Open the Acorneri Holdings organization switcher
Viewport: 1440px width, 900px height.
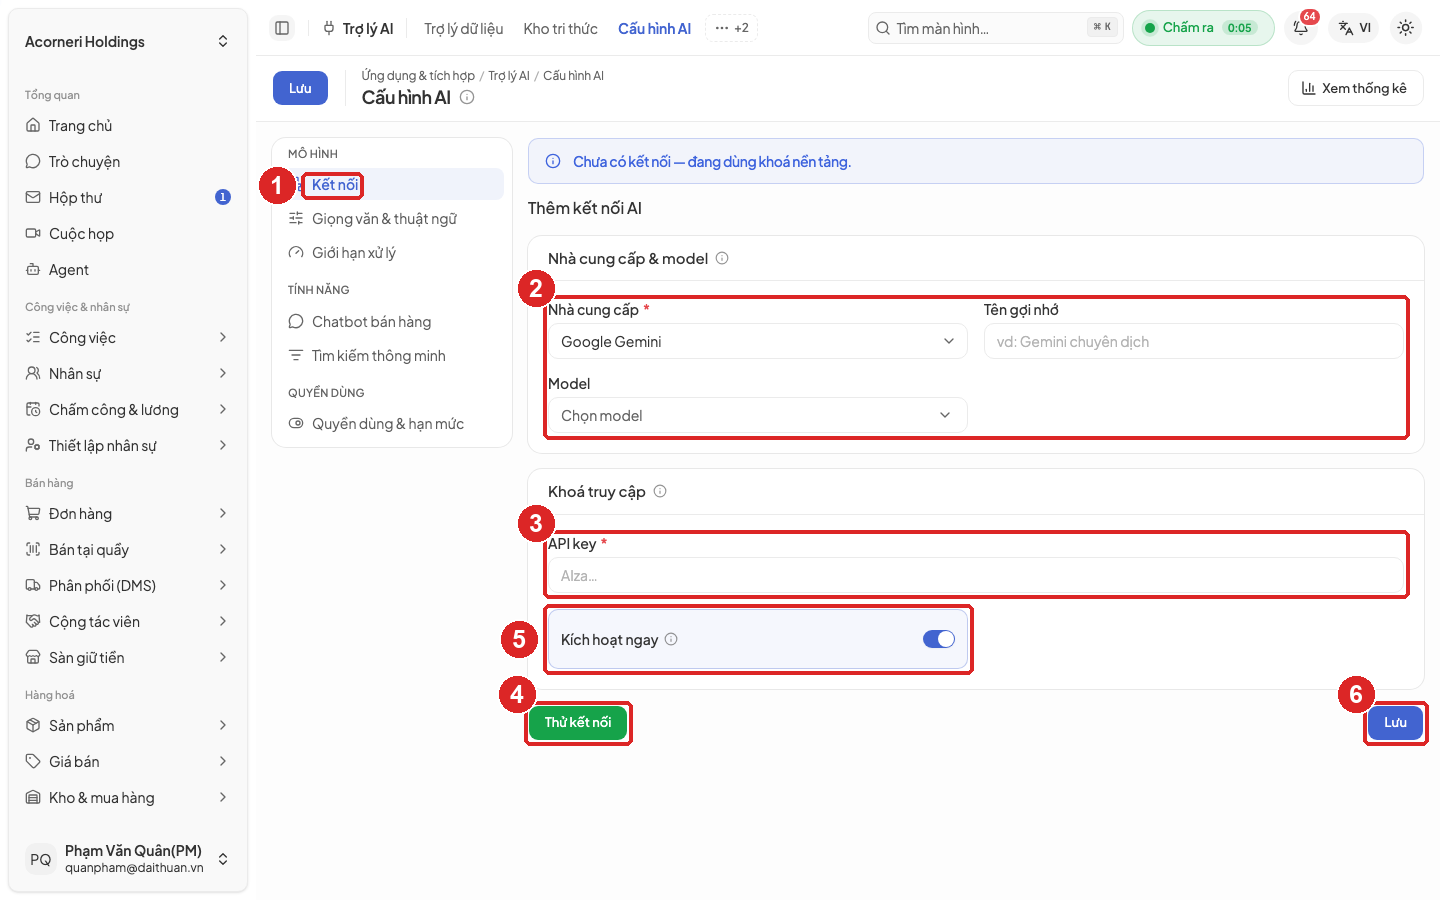click(128, 42)
